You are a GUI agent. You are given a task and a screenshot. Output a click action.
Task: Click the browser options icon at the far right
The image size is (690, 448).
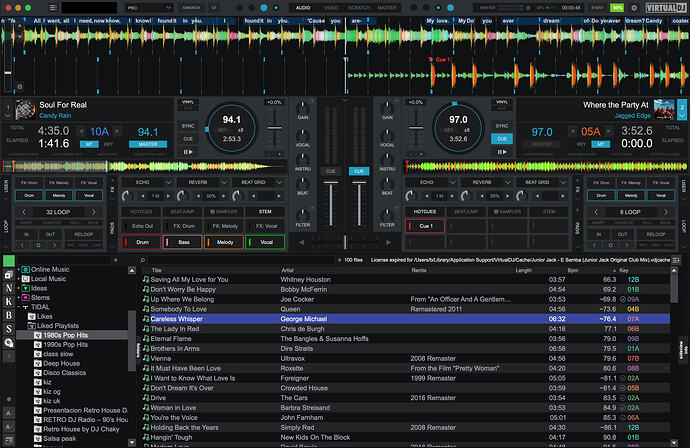(676, 260)
